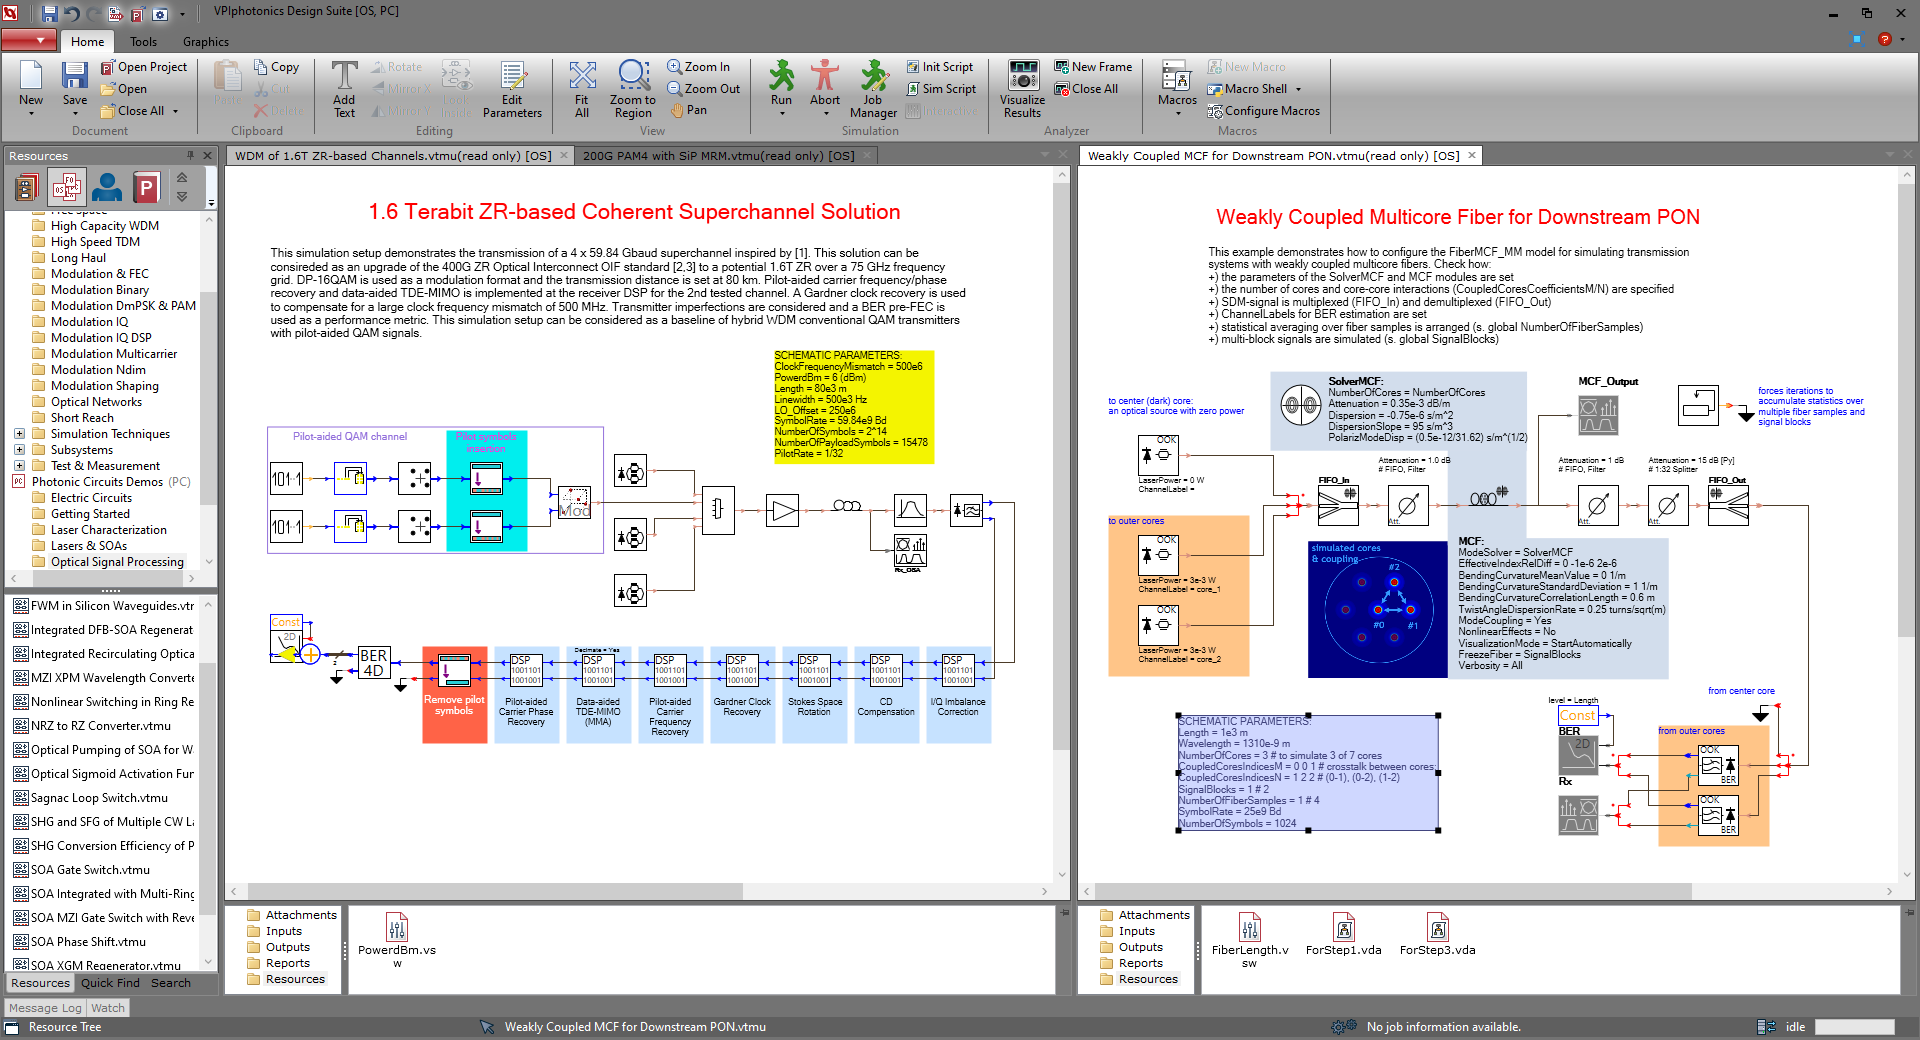
Task: Close the Weakly Coupled MCF document tab
Action: 1471,155
